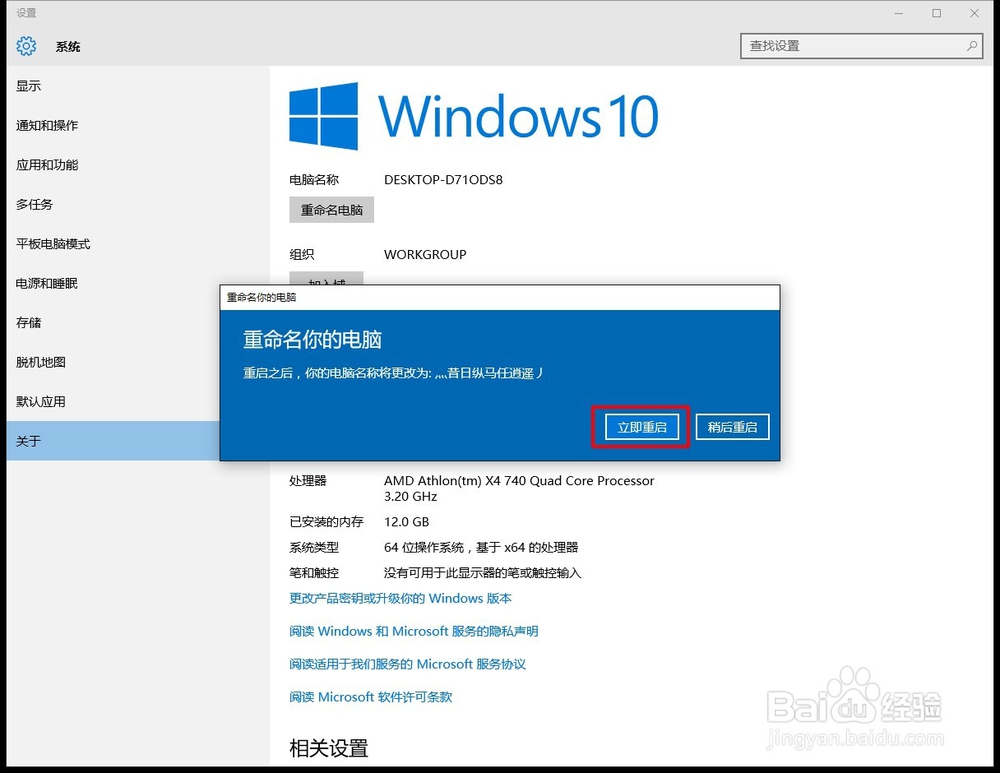1000x773 pixels.
Task: Close the Settings window
Action: (x=974, y=13)
